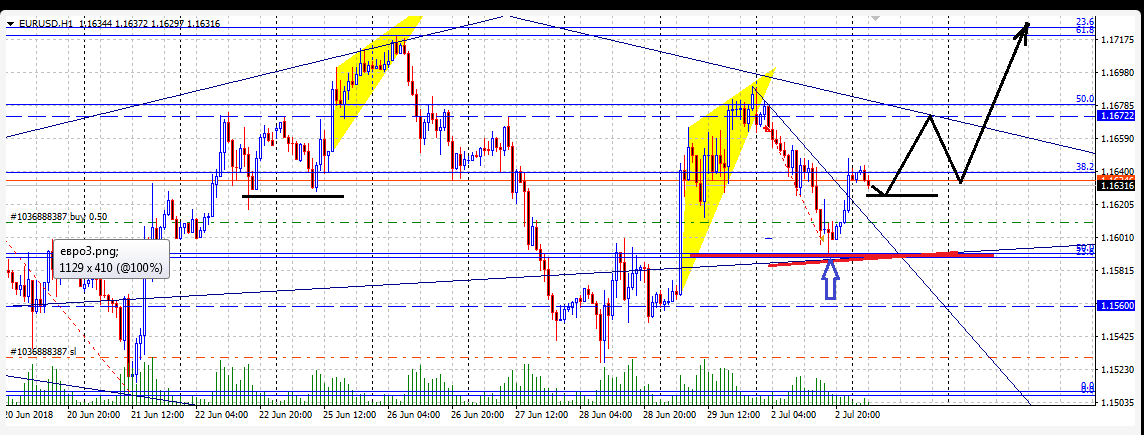Select the 1.15600 blue price label
1144x435 pixels.
(x=1116, y=306)
